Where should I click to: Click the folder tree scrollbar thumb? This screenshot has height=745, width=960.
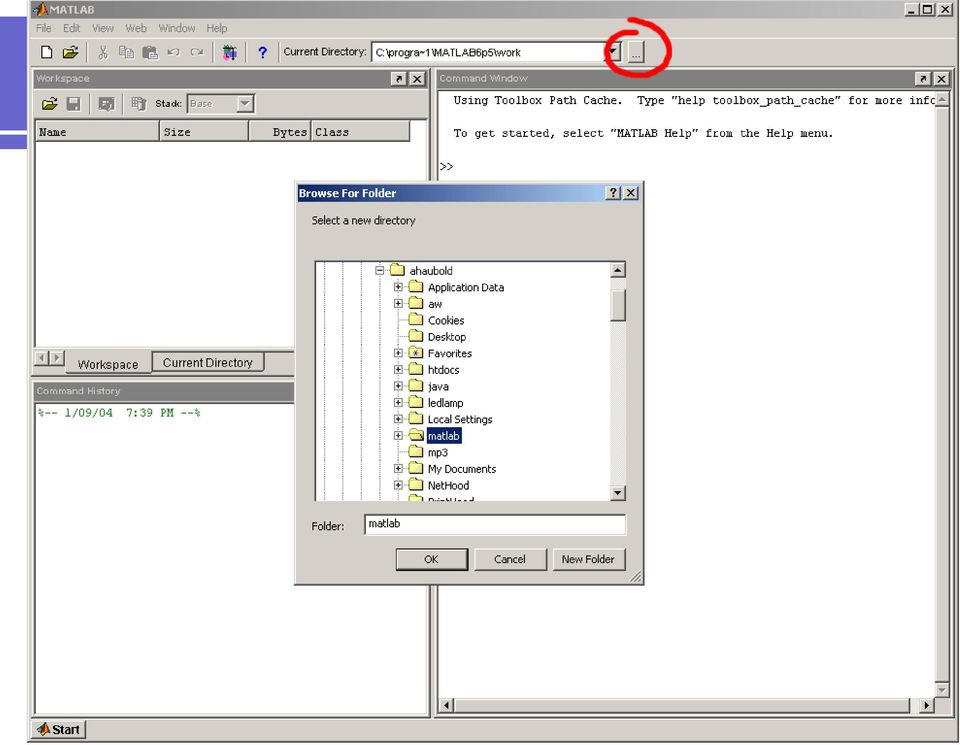618,305
